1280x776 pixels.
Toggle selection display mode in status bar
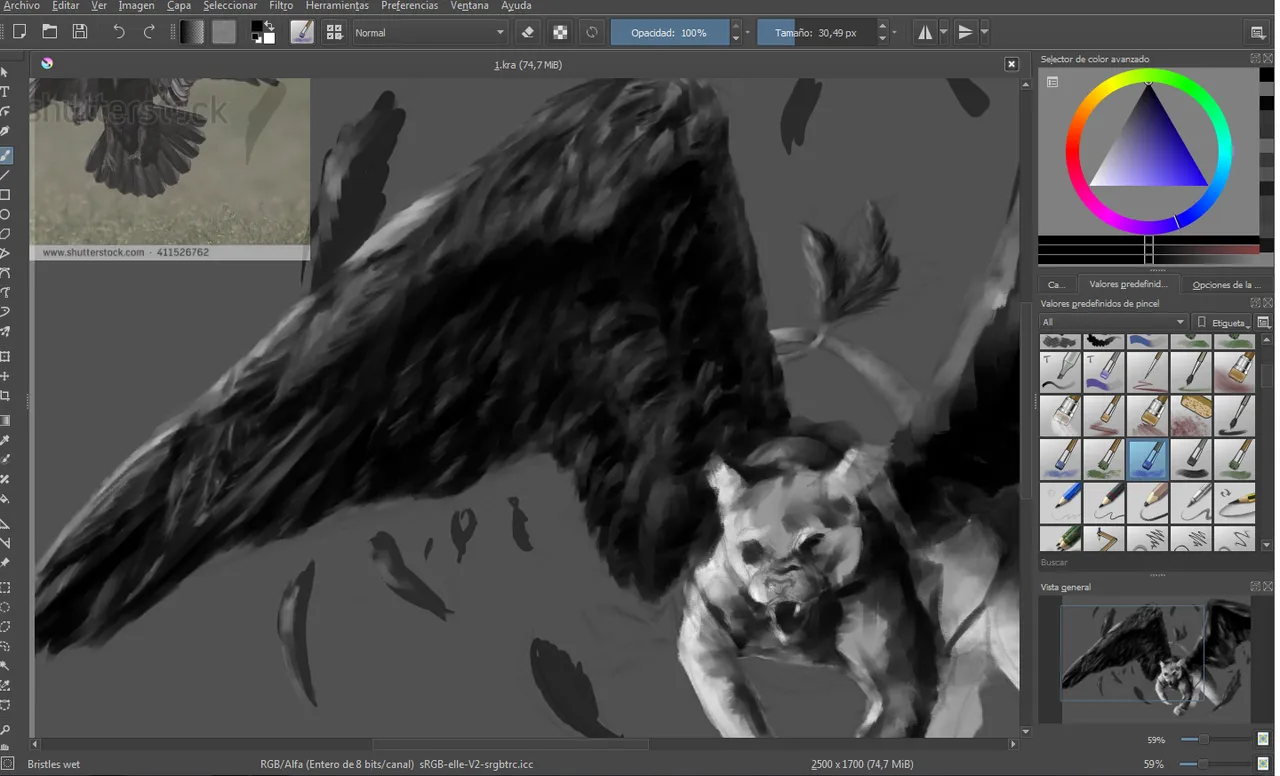point(8,764)
